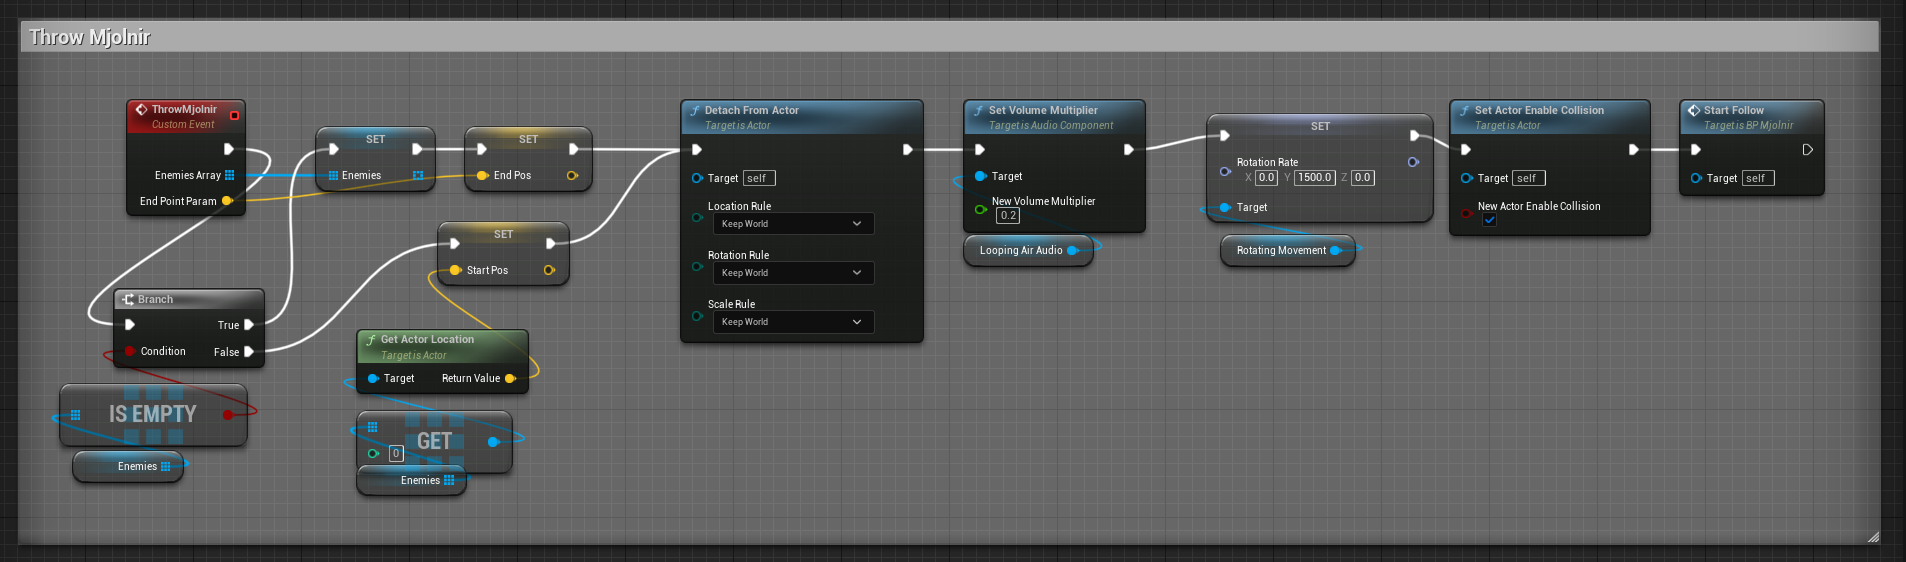Open the Scale Rule dropdown
This screenshot has width=1906, height=562.
pos(793,322)
